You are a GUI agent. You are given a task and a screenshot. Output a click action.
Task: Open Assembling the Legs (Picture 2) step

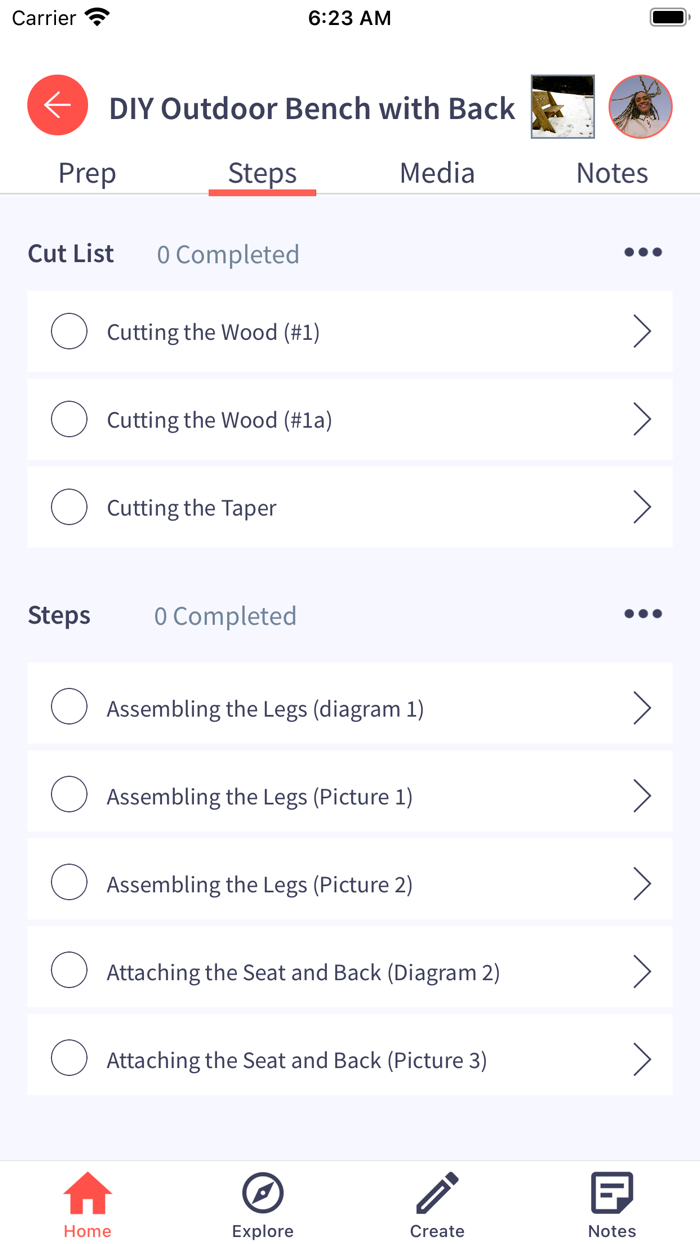(x=260, y=884)
